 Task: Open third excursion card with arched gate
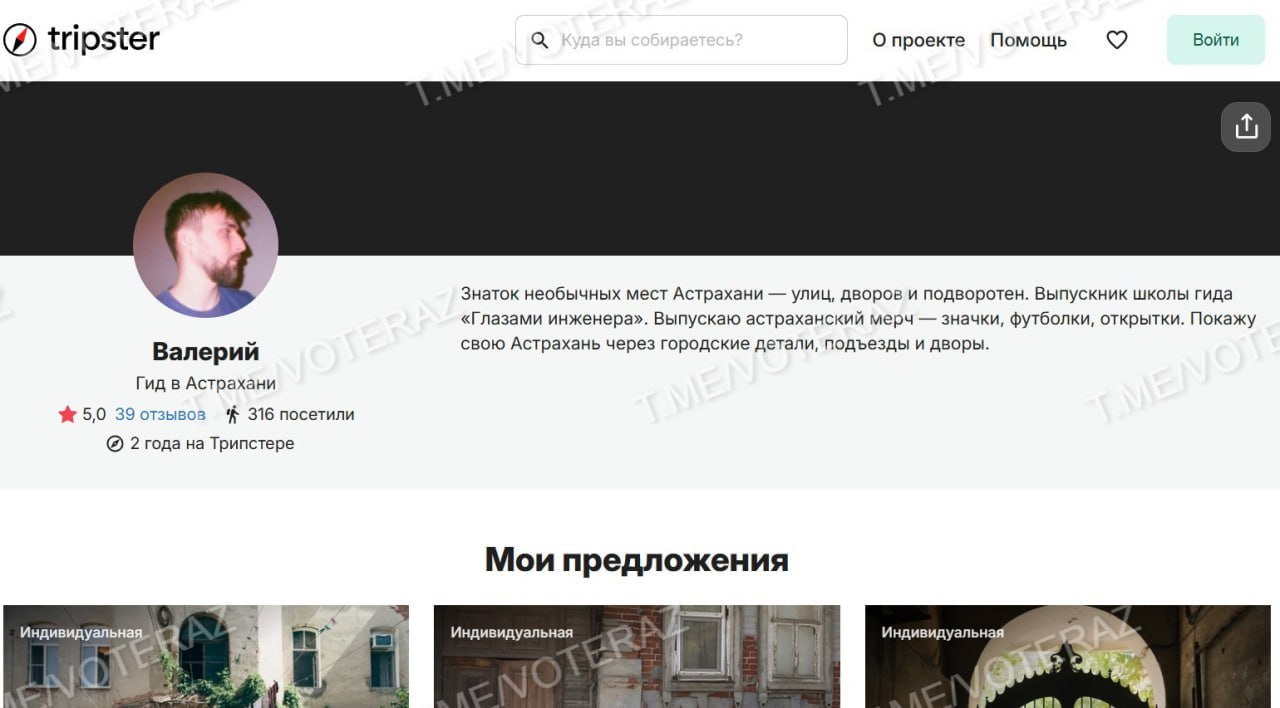pyautogui.click(x=1068, y=656)
